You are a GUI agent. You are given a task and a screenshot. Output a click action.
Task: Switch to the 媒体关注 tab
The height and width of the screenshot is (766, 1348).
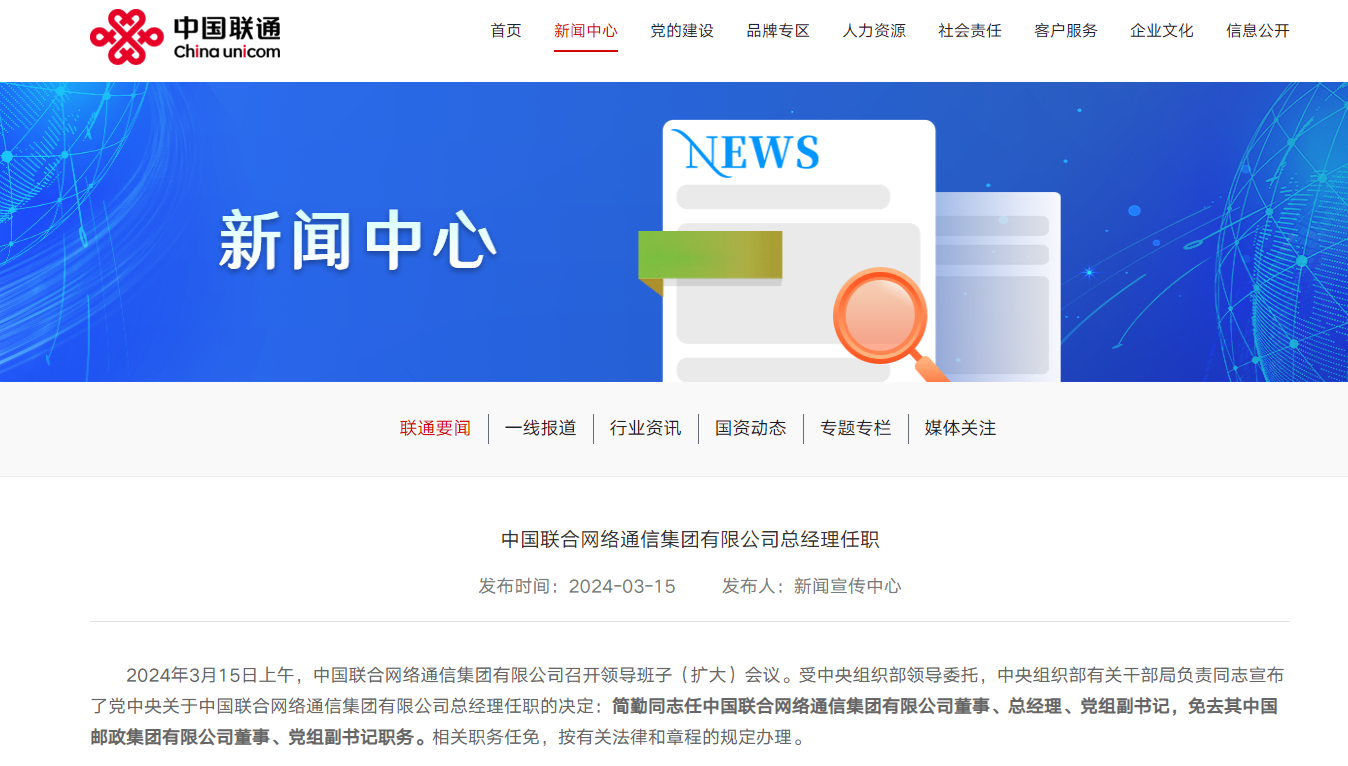pyautogui.click(x=961, y=428)
